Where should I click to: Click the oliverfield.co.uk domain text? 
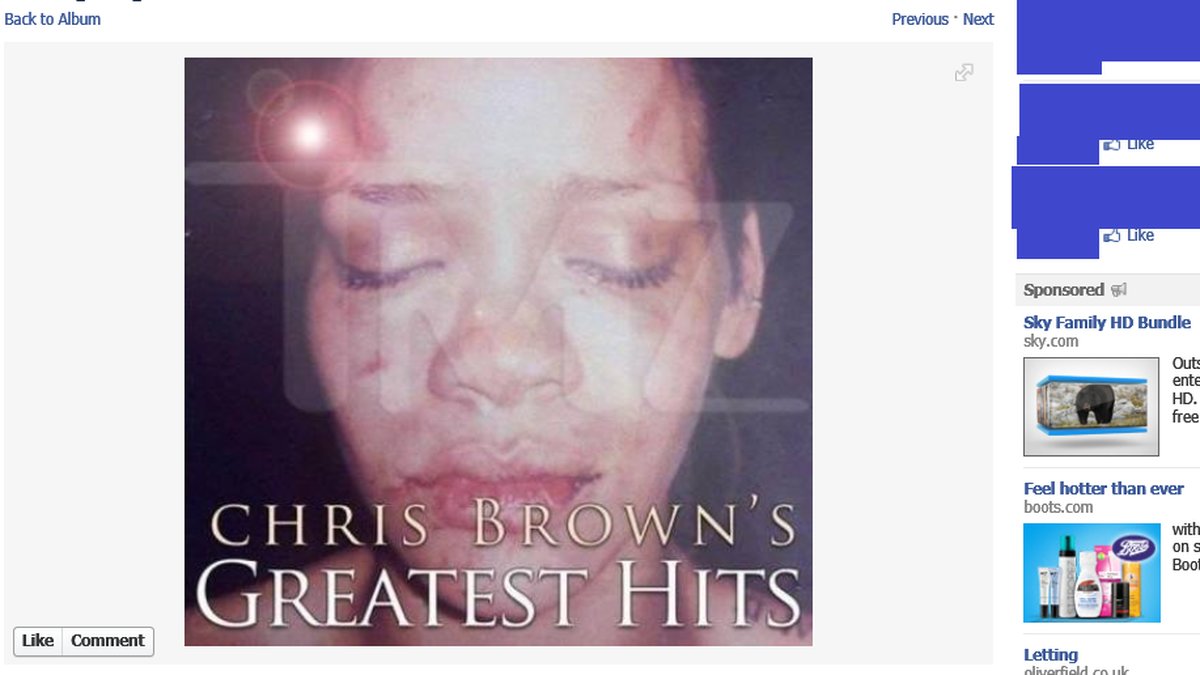pyautogui.click(x=1076, y=671)
